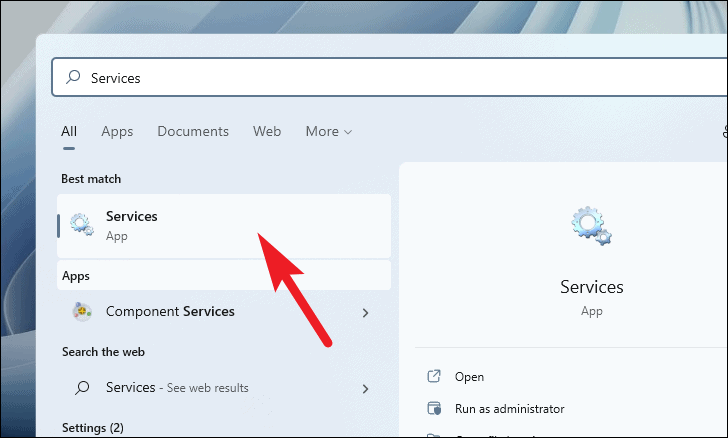
Task: Switch to the Documents filter tab
Action: (x=193, y=131)
